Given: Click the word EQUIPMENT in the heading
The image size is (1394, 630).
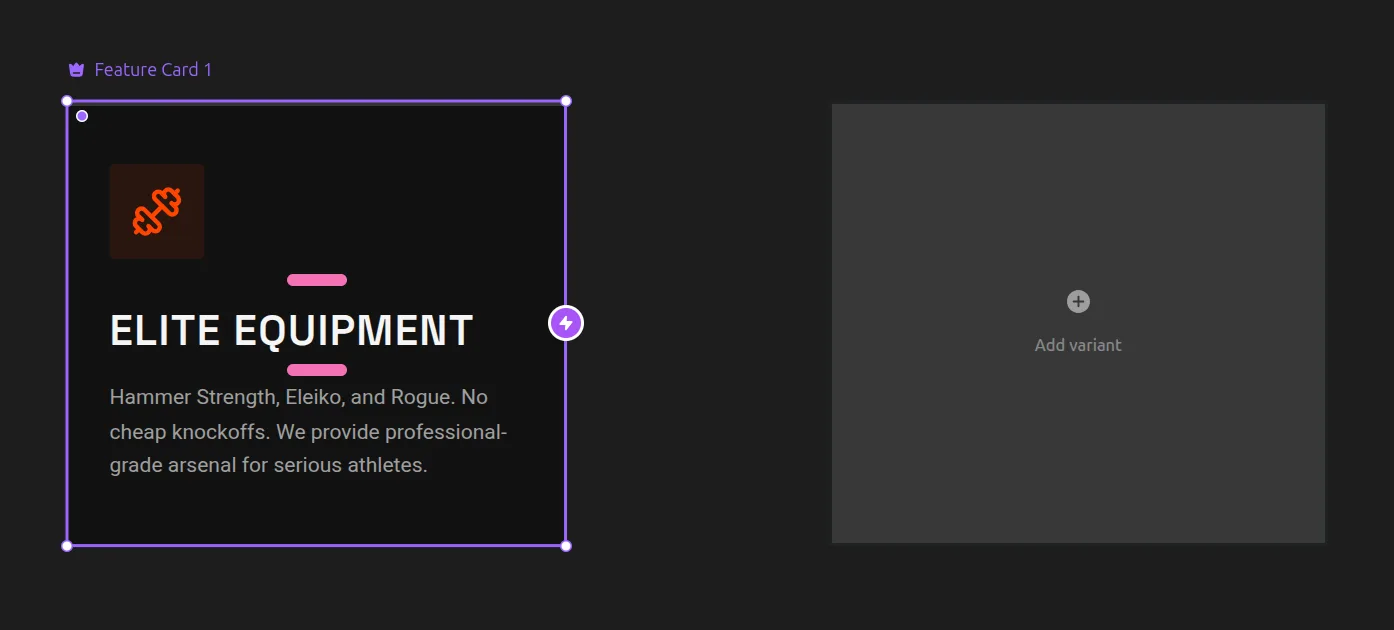Looking at the screenshot, I should [x=353, y=331].
